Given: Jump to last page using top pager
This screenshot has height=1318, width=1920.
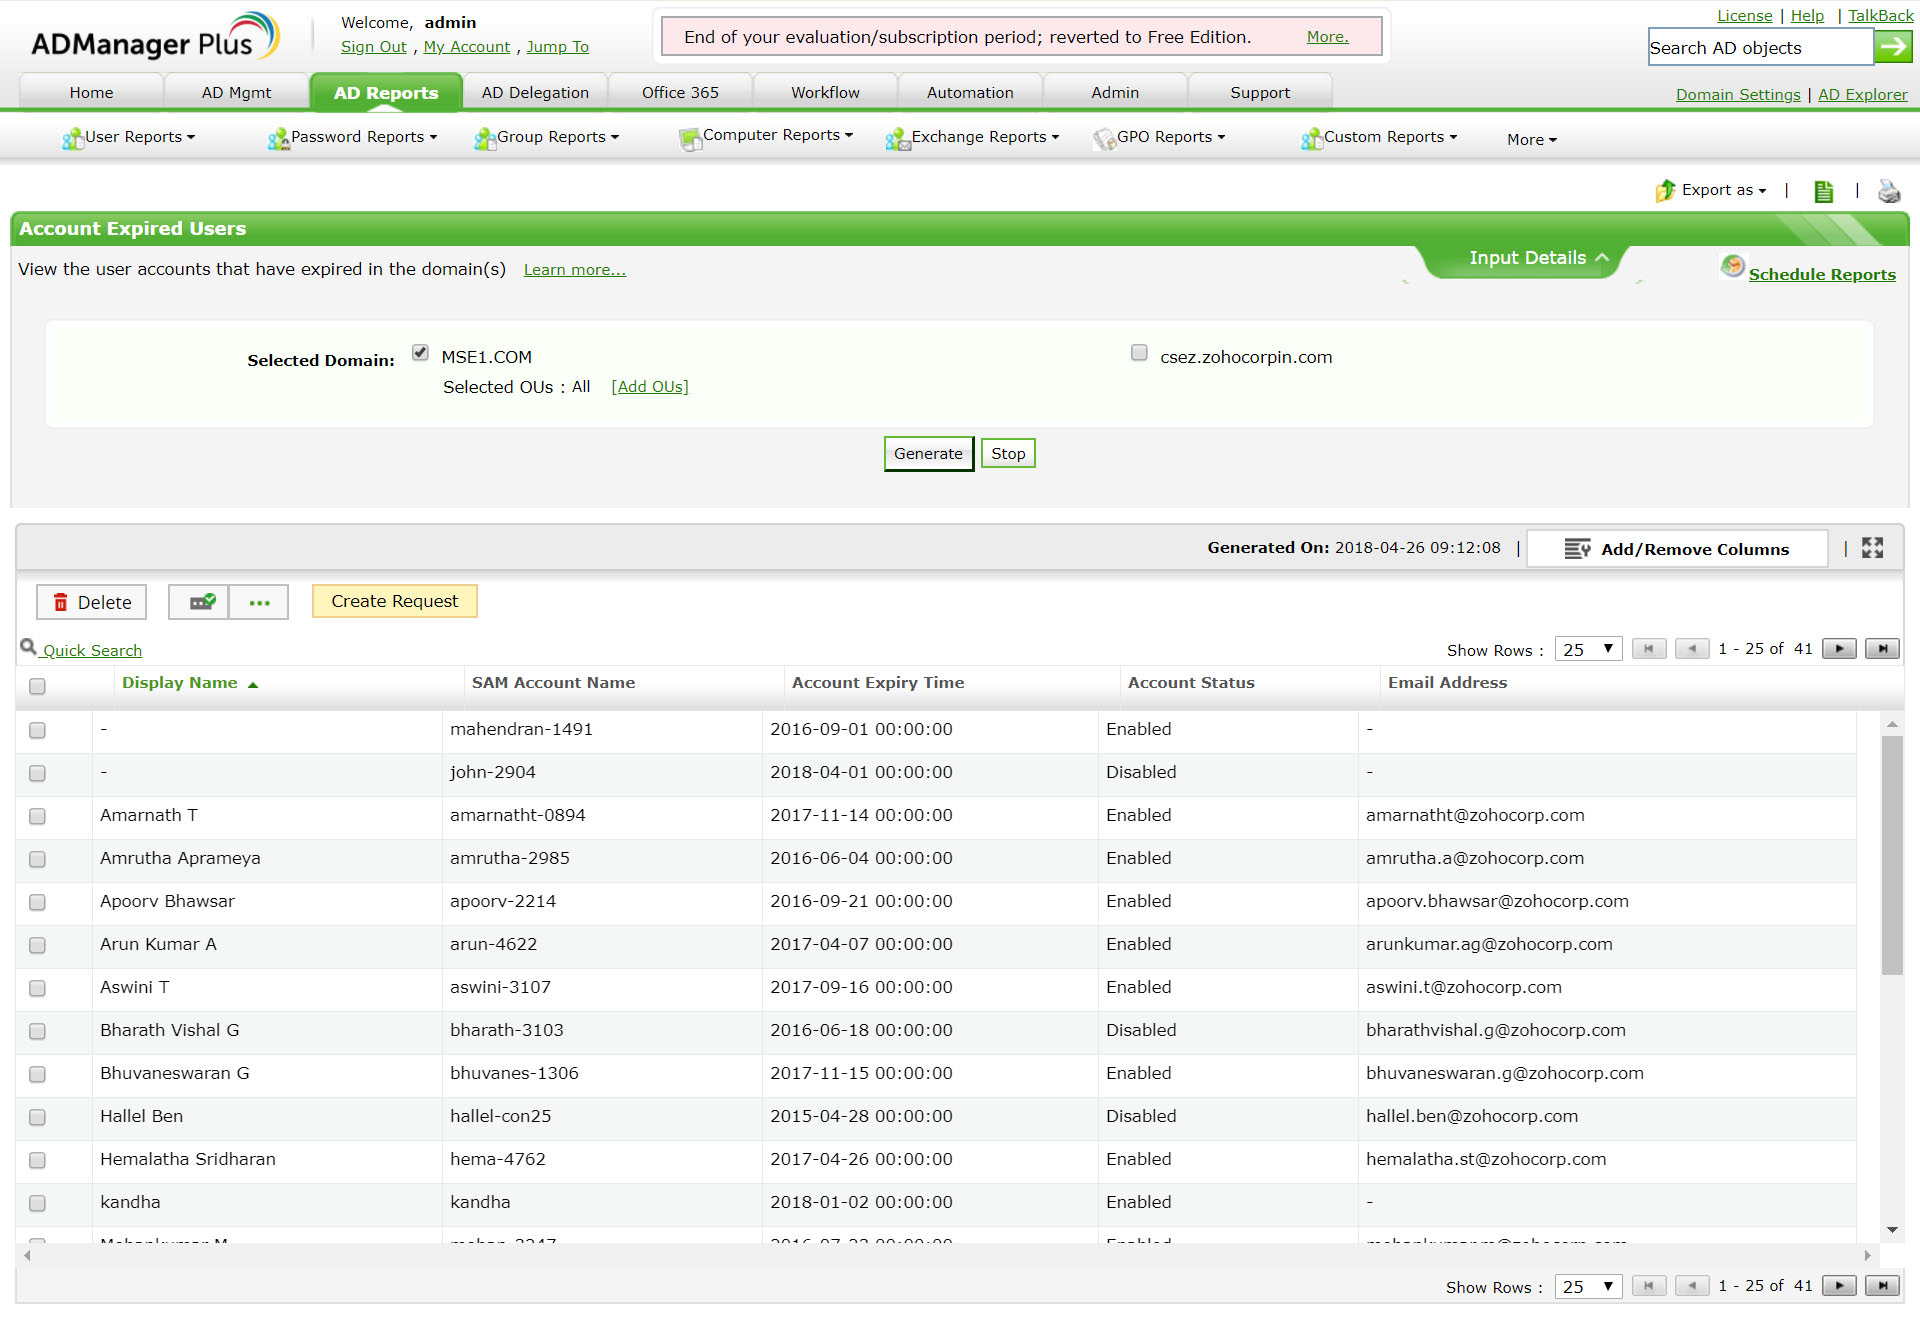Looking at the screenshot, I should (x=1882, y=649).
